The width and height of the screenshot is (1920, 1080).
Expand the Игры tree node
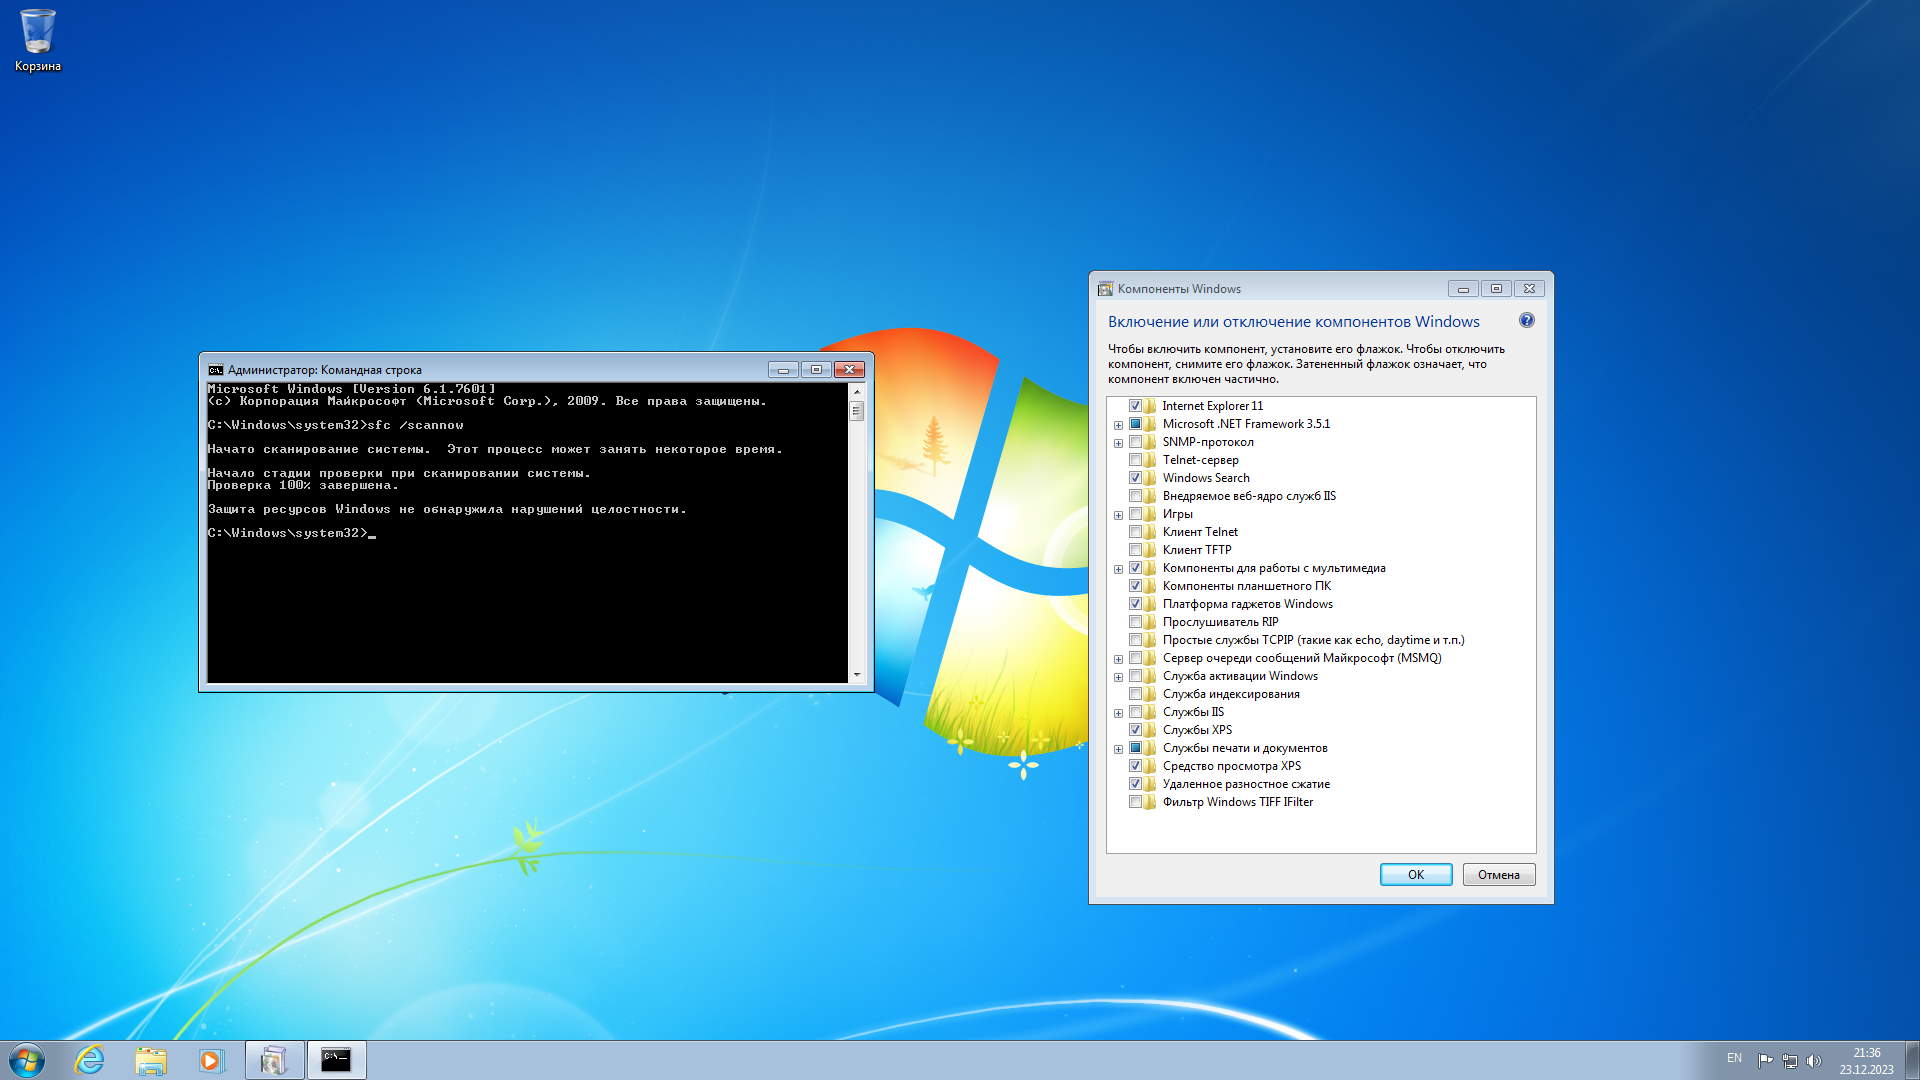point(1118,515)
